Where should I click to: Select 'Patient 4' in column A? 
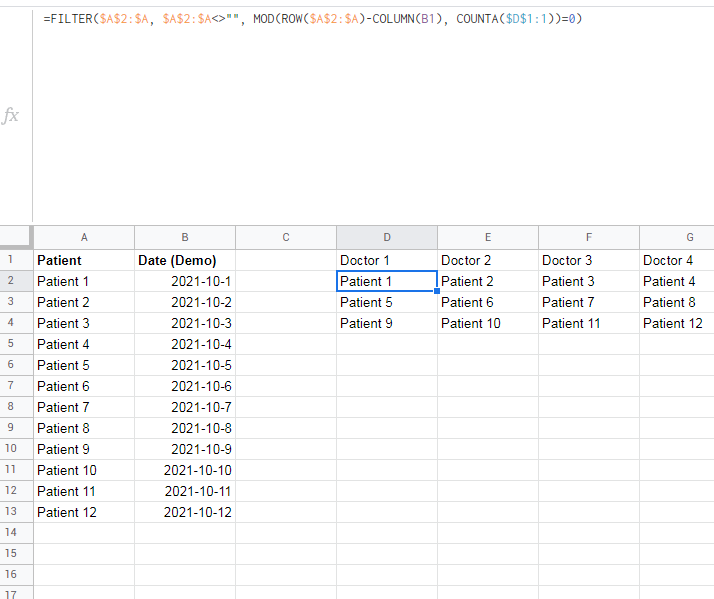84,344
